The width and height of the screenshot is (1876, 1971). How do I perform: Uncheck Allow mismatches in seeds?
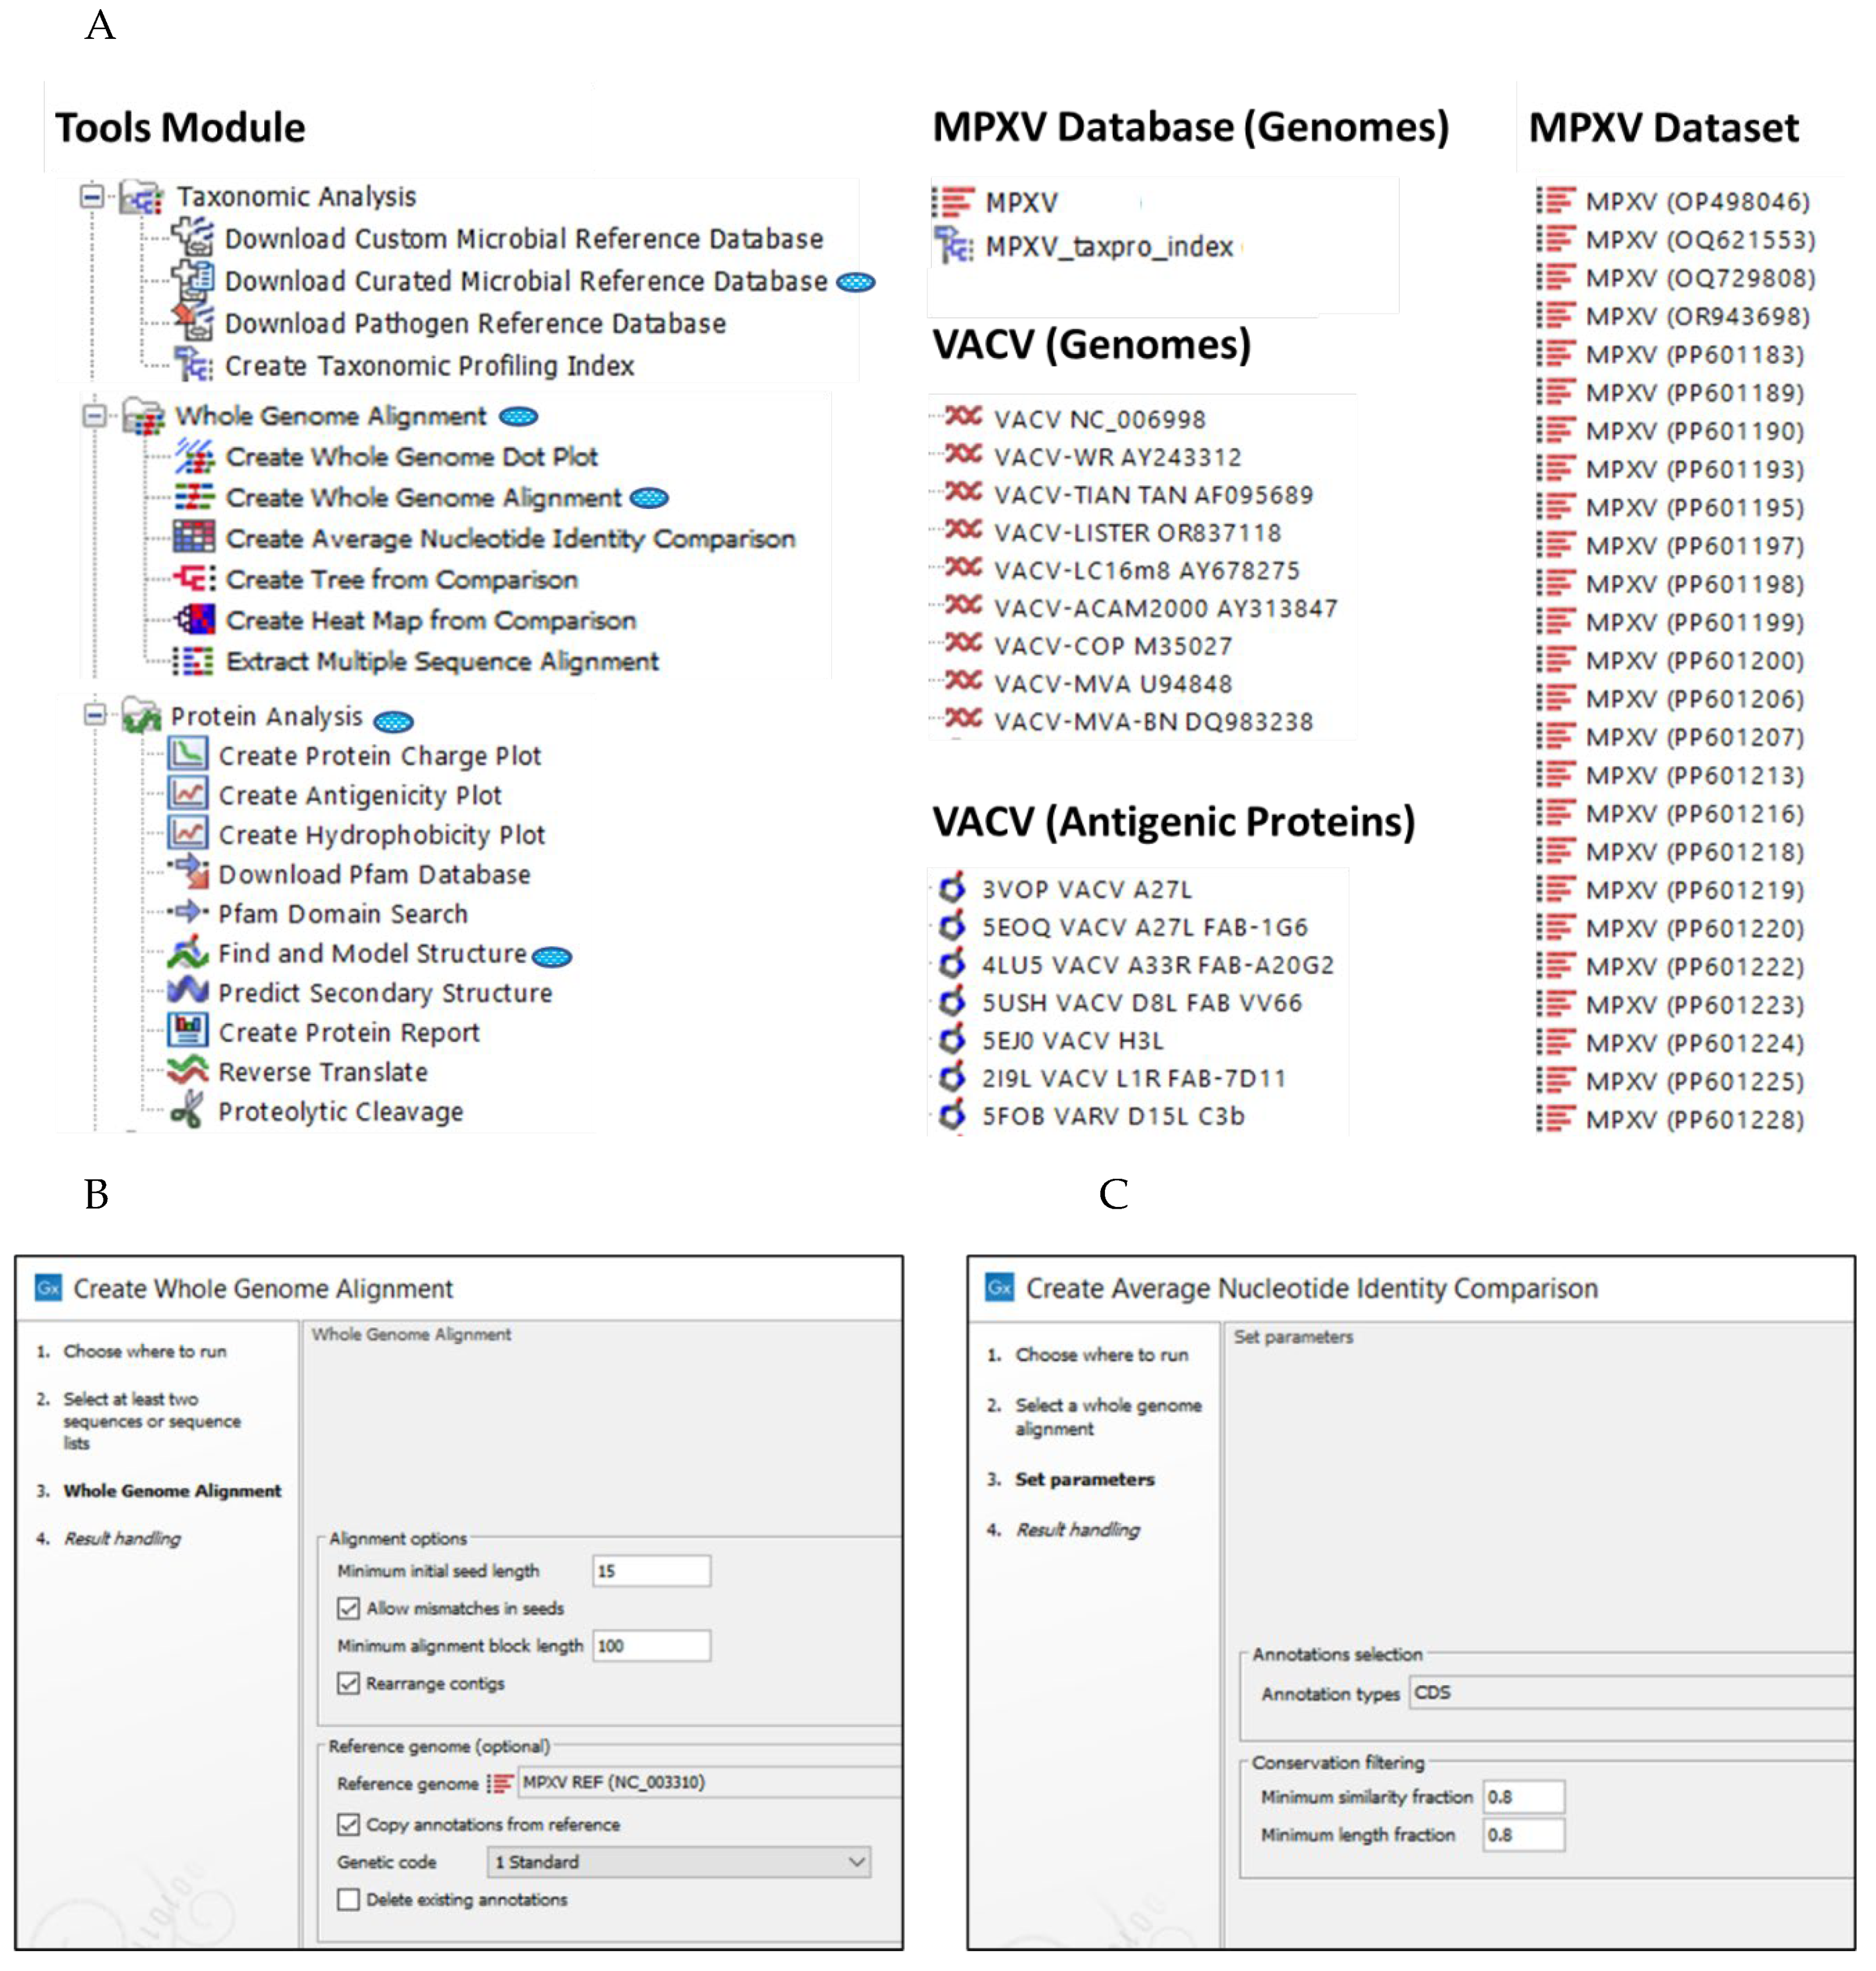click(x=348, y=1608)
